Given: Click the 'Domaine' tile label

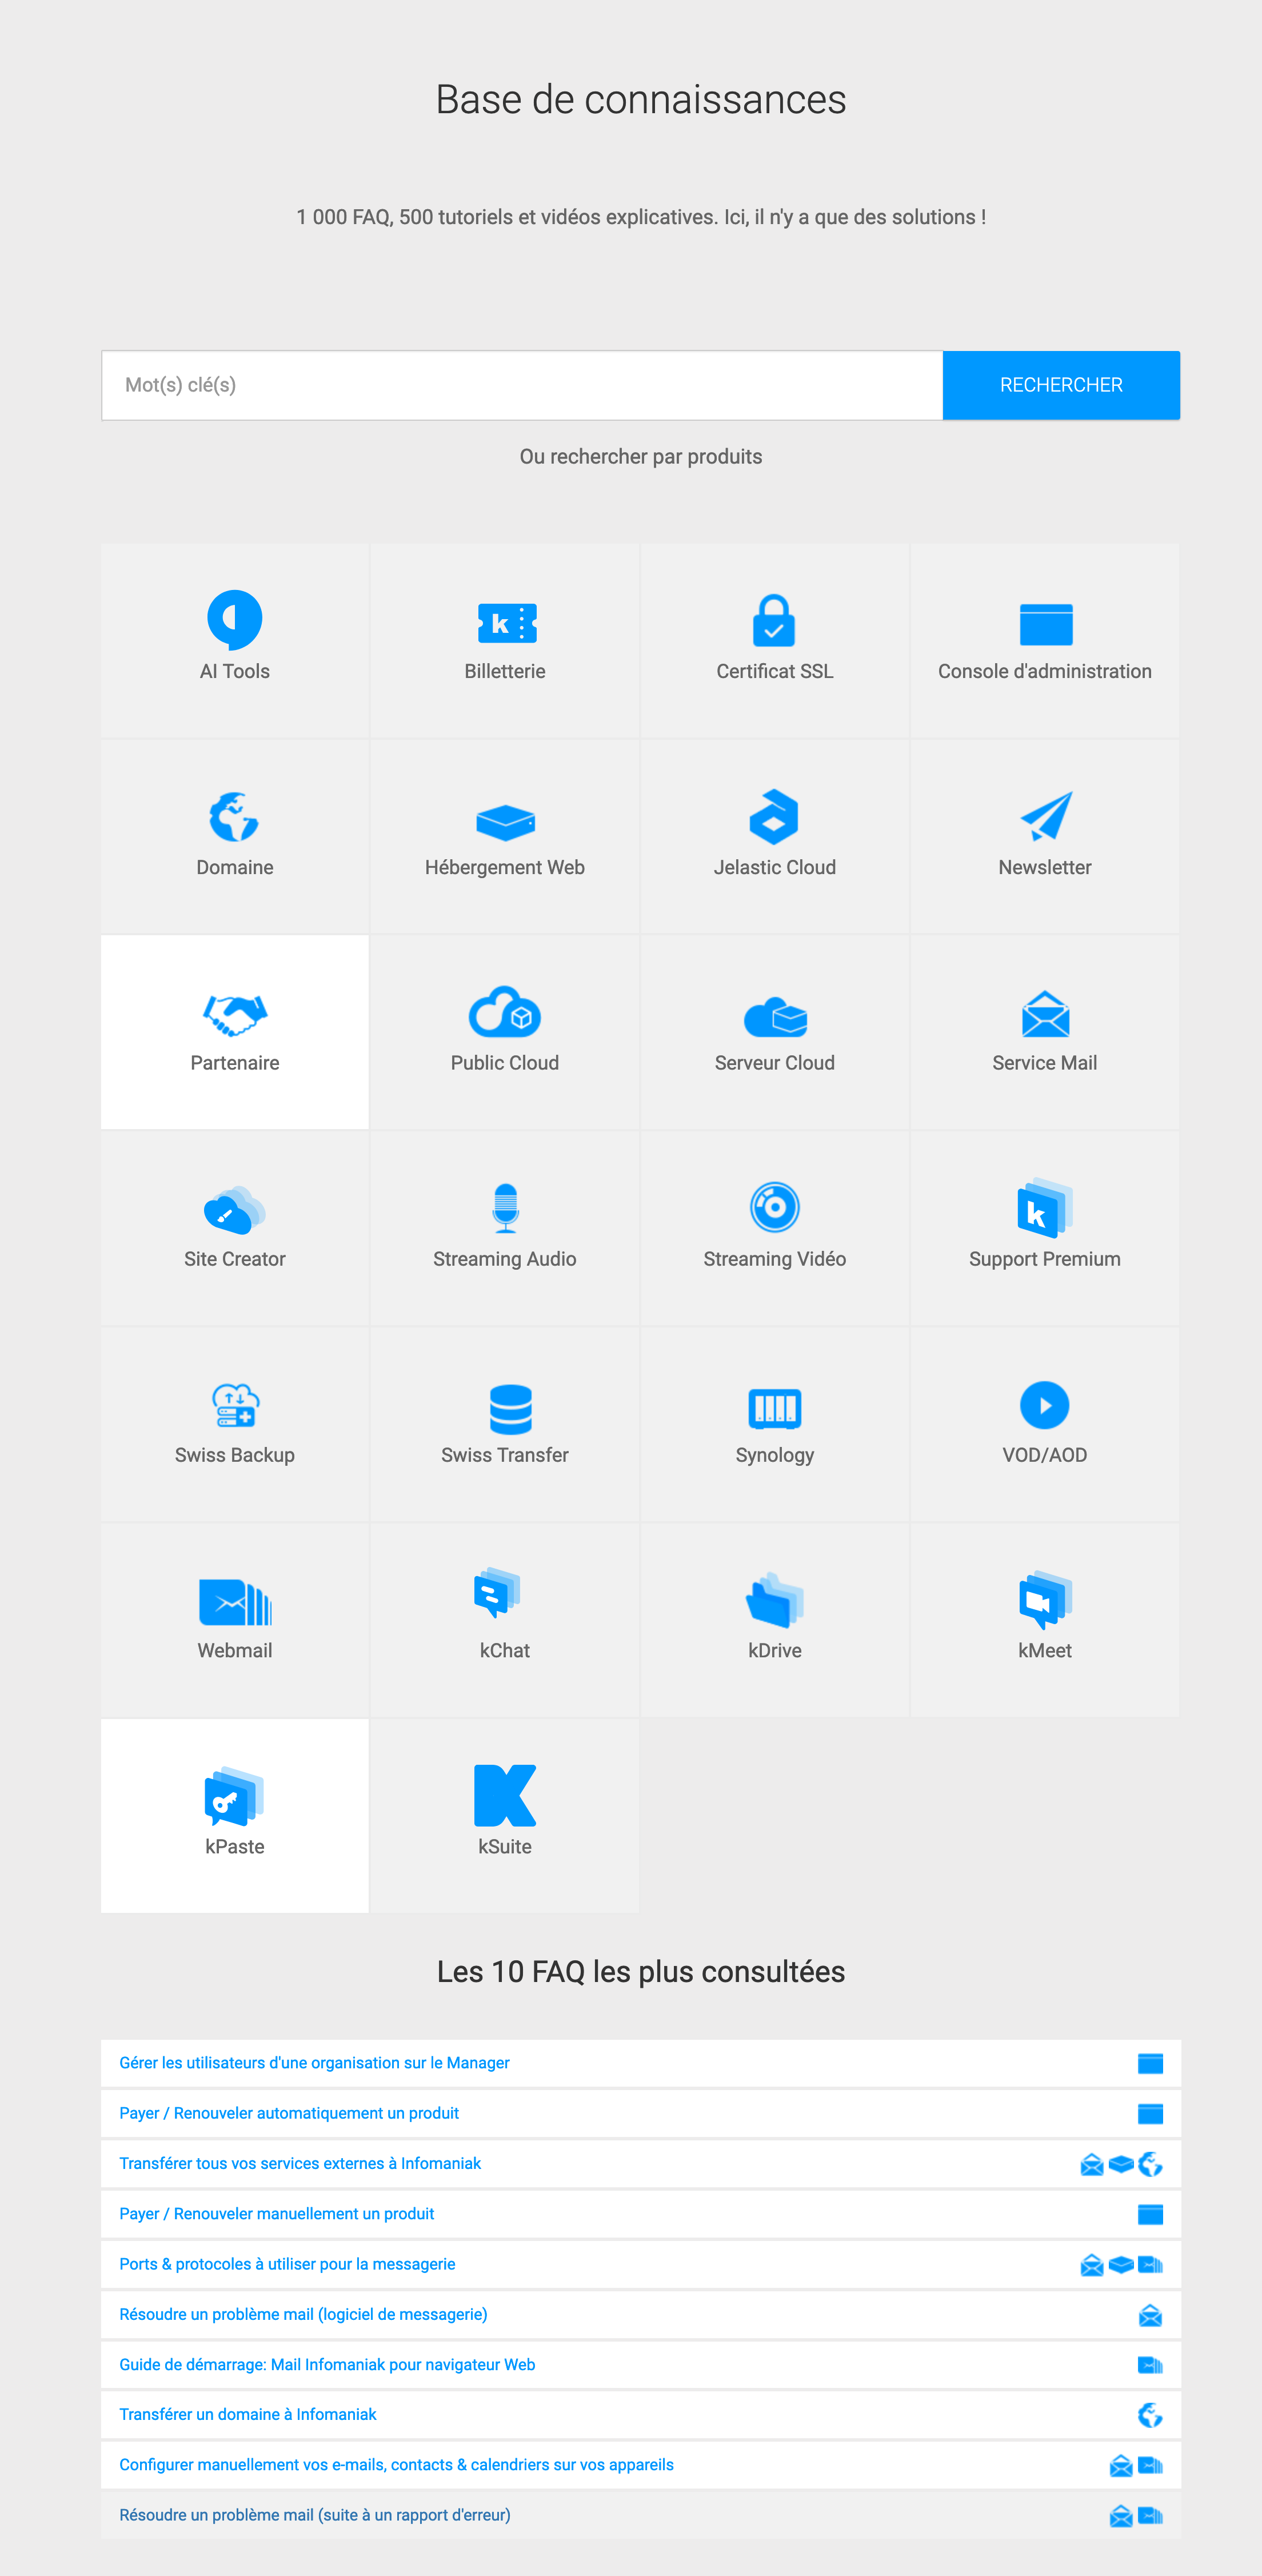Looking at the screenshot, I should [x=235, y=867].
